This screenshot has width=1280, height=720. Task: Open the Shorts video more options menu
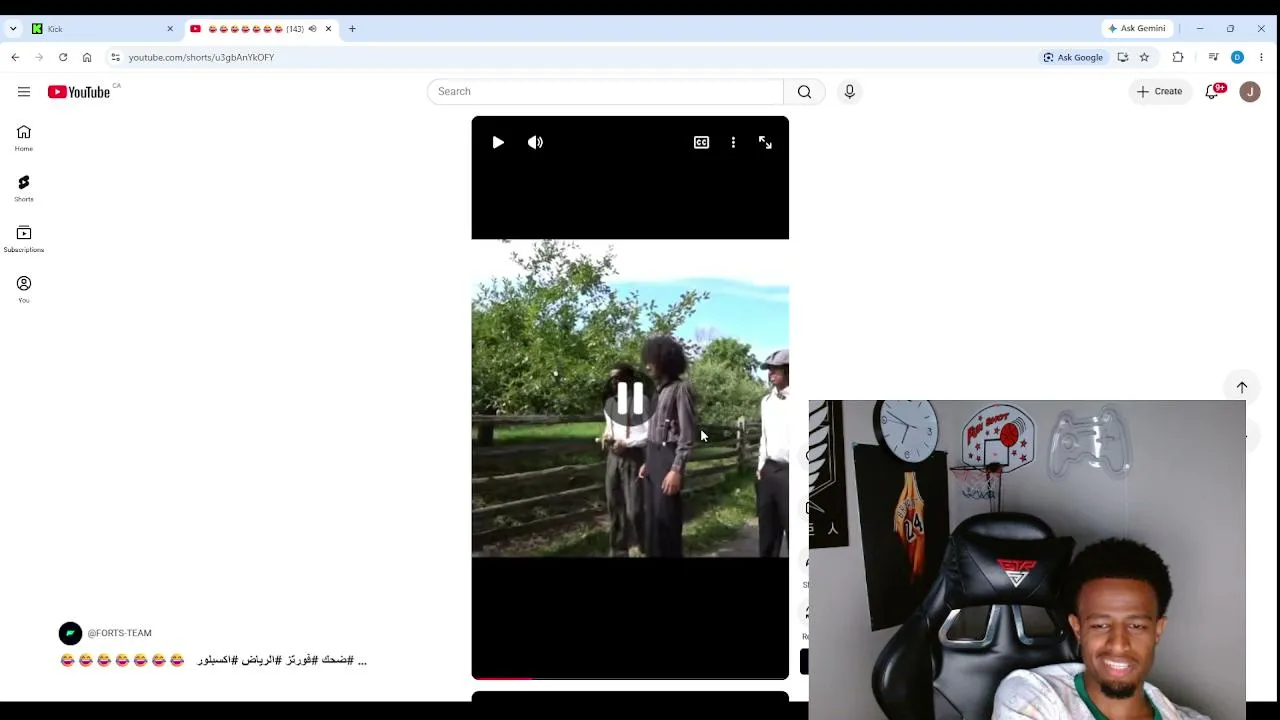point(733,143)
